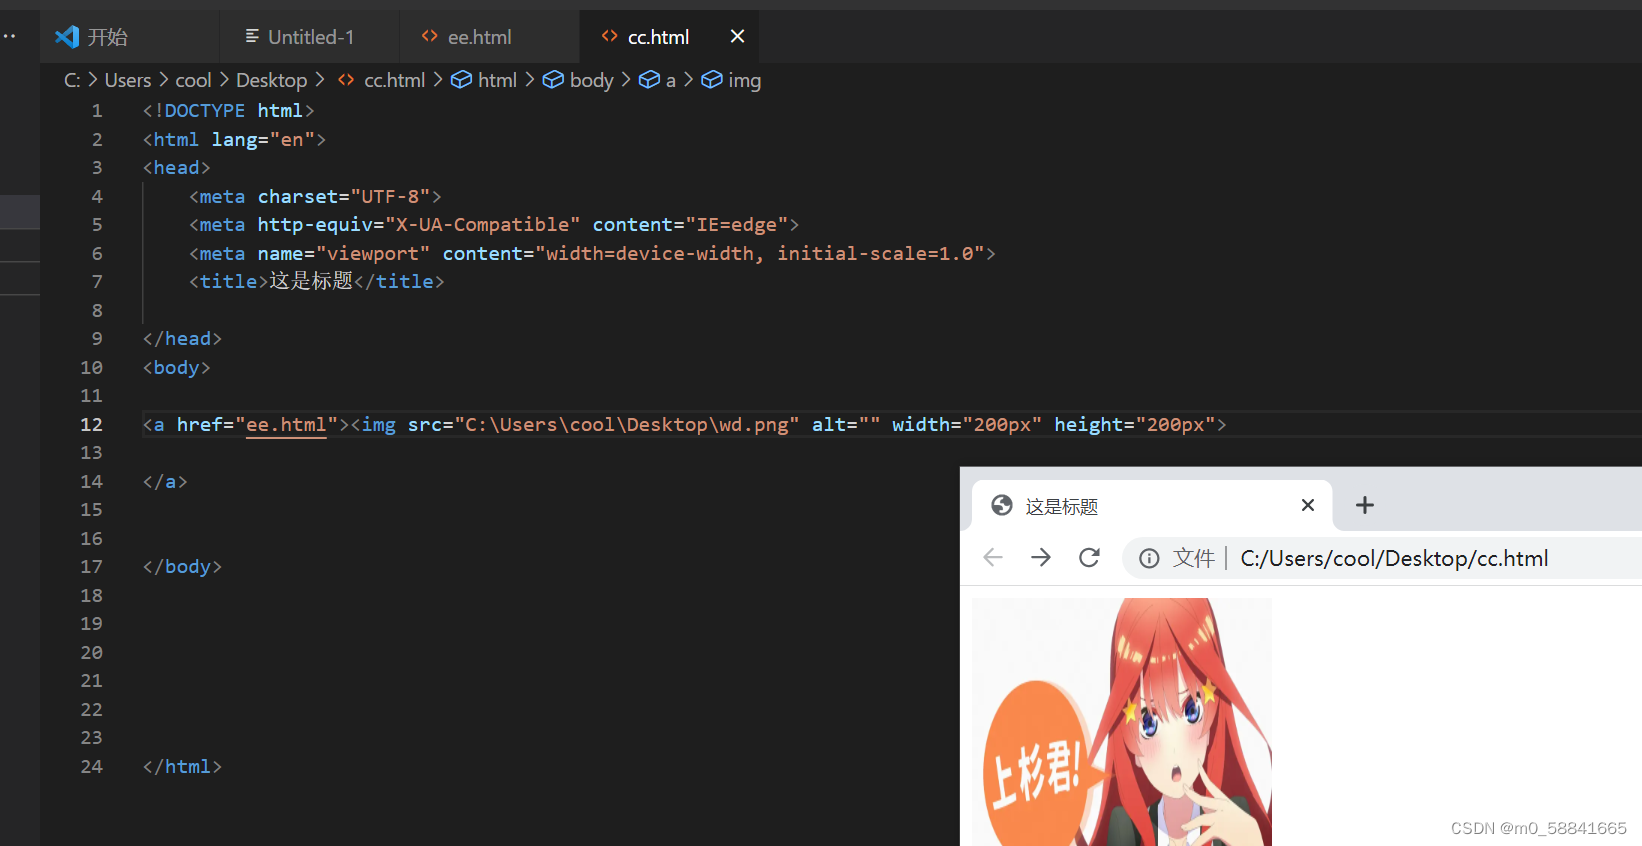This screenshot has width=1642, height=846.
Task: Open the more actions ellipsis at top left
Action: (x=9, y=36)
